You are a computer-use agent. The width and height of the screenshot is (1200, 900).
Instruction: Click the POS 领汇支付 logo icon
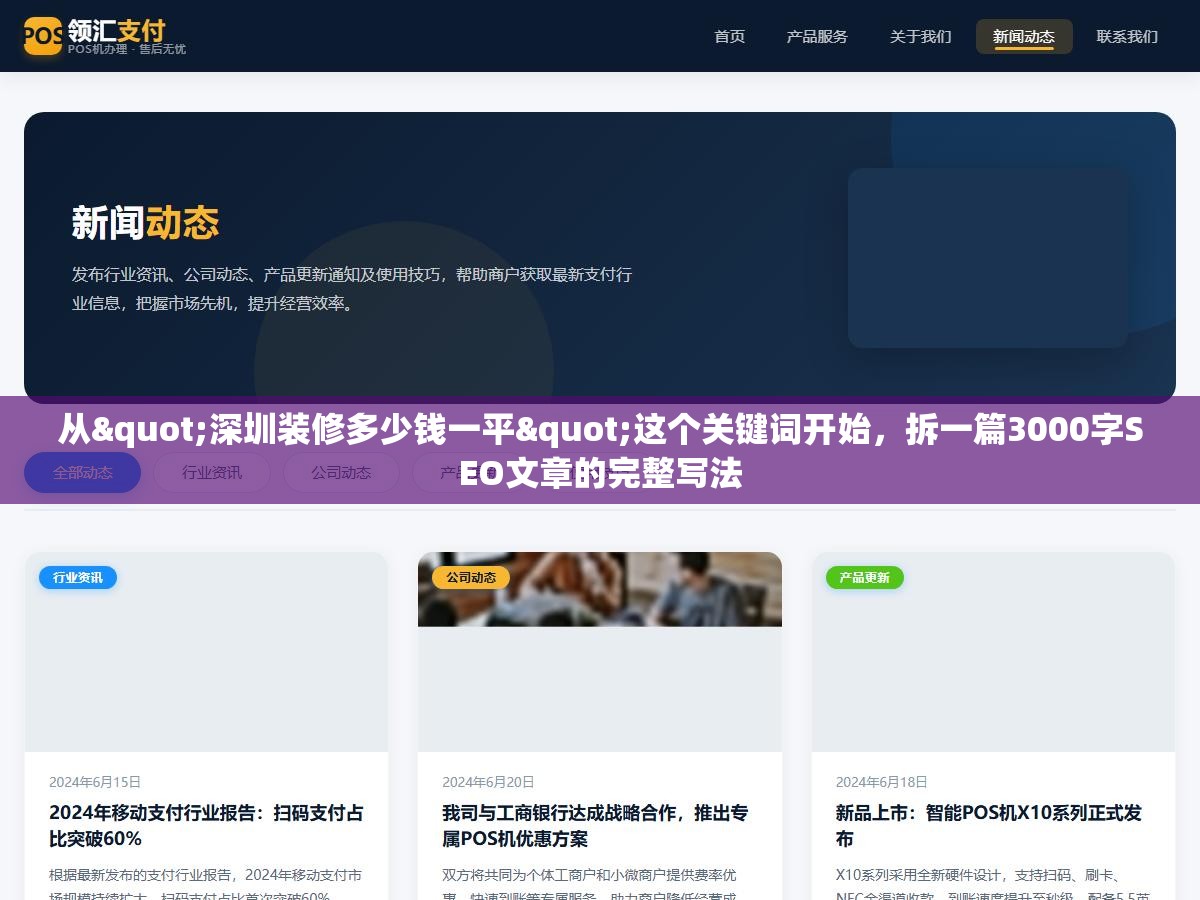[43, 36]
